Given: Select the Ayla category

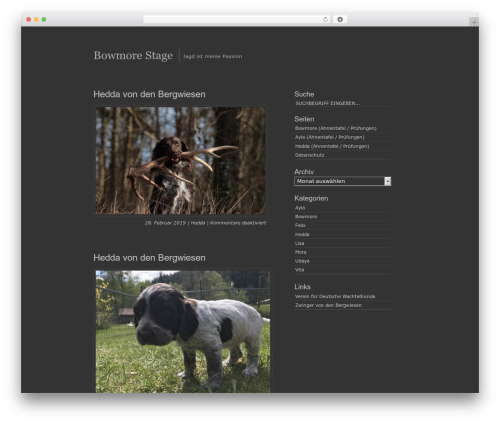Looking at the screenshot, I should click(x=300, y=208).
